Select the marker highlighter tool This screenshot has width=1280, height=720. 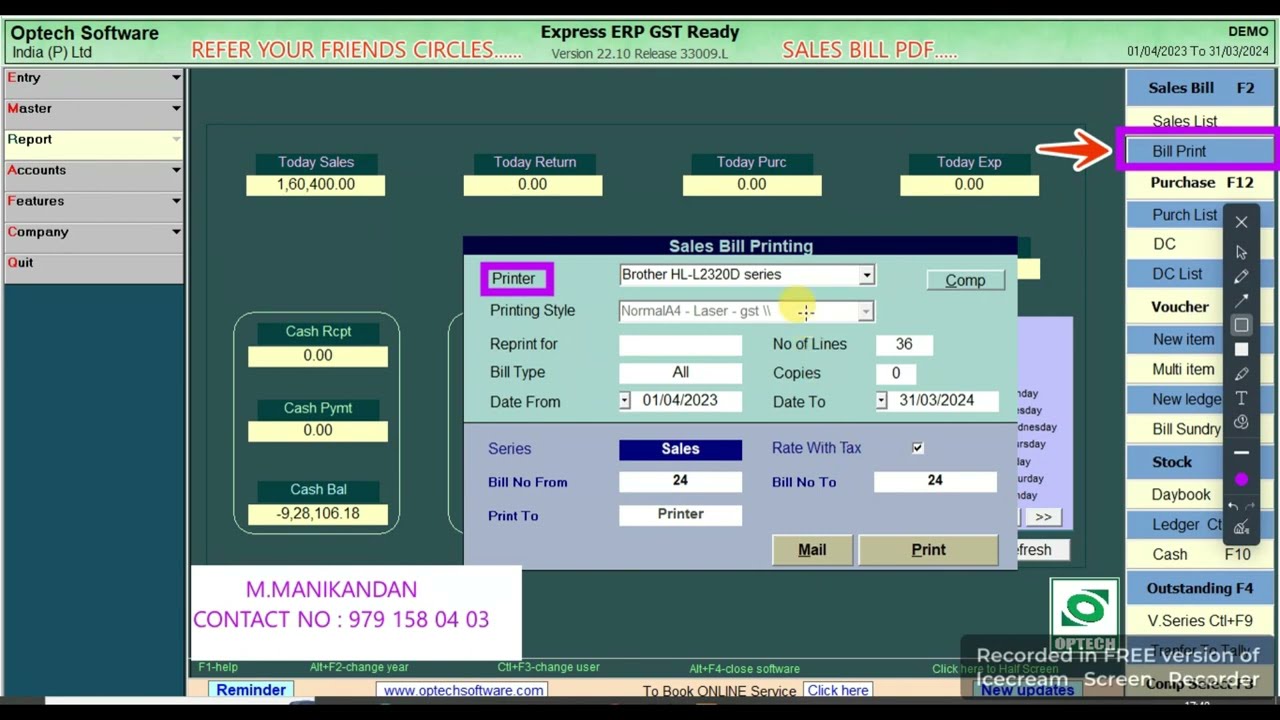pyautogui.click(x=1241, y=374)
